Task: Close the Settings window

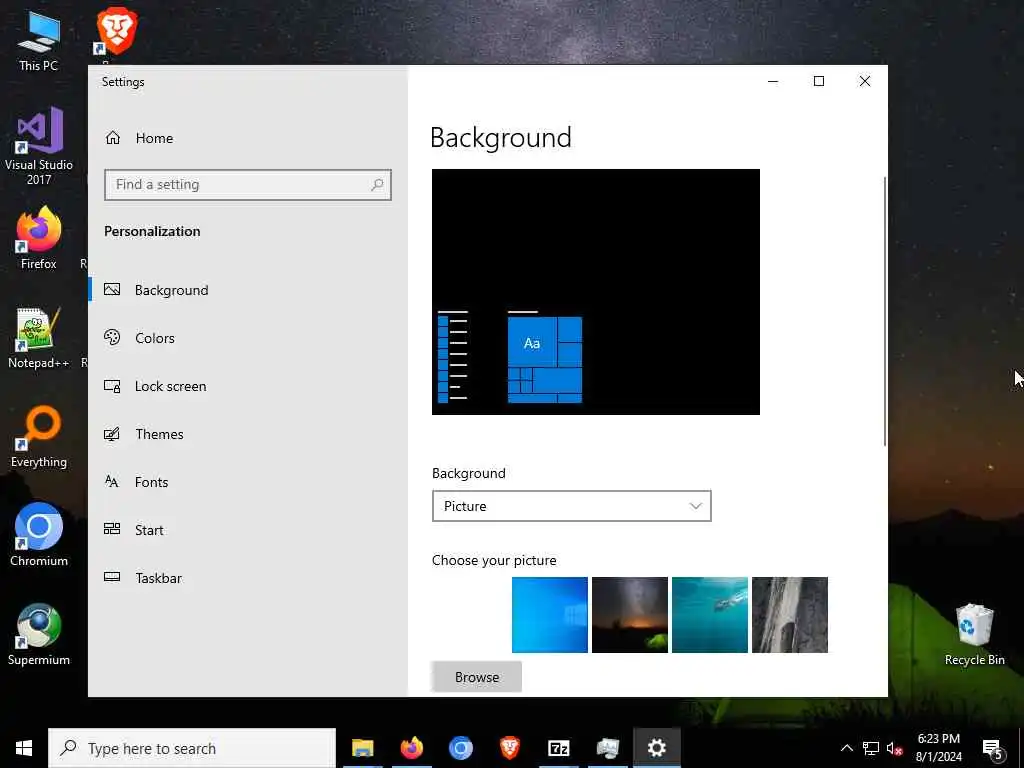Action: pos(865,81)
